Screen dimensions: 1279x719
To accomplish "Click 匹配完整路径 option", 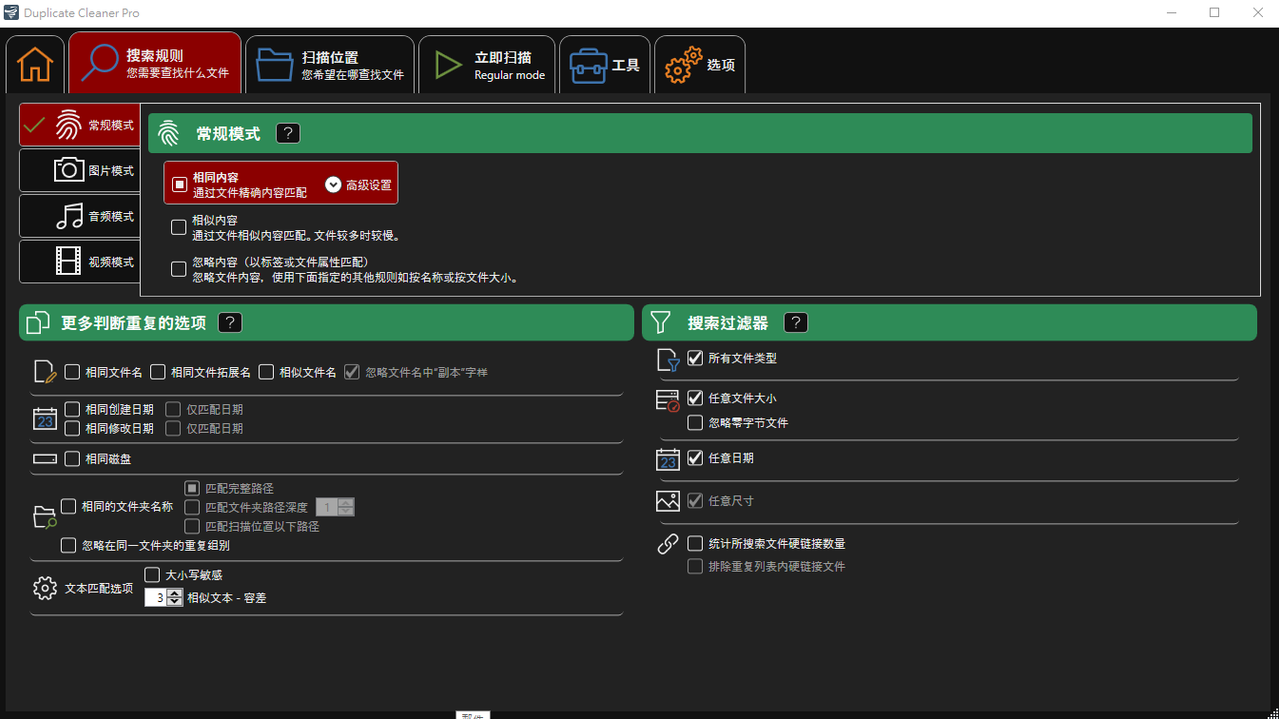I will coord(192,488).
